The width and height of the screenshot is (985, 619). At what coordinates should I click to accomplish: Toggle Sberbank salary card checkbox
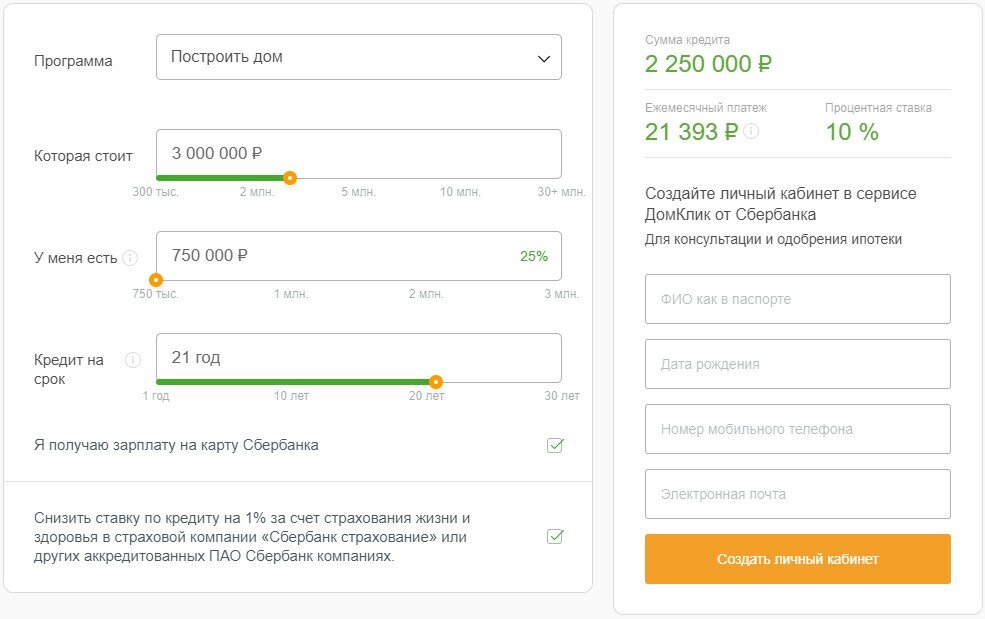pyautogui.click(x=555, y=446)
